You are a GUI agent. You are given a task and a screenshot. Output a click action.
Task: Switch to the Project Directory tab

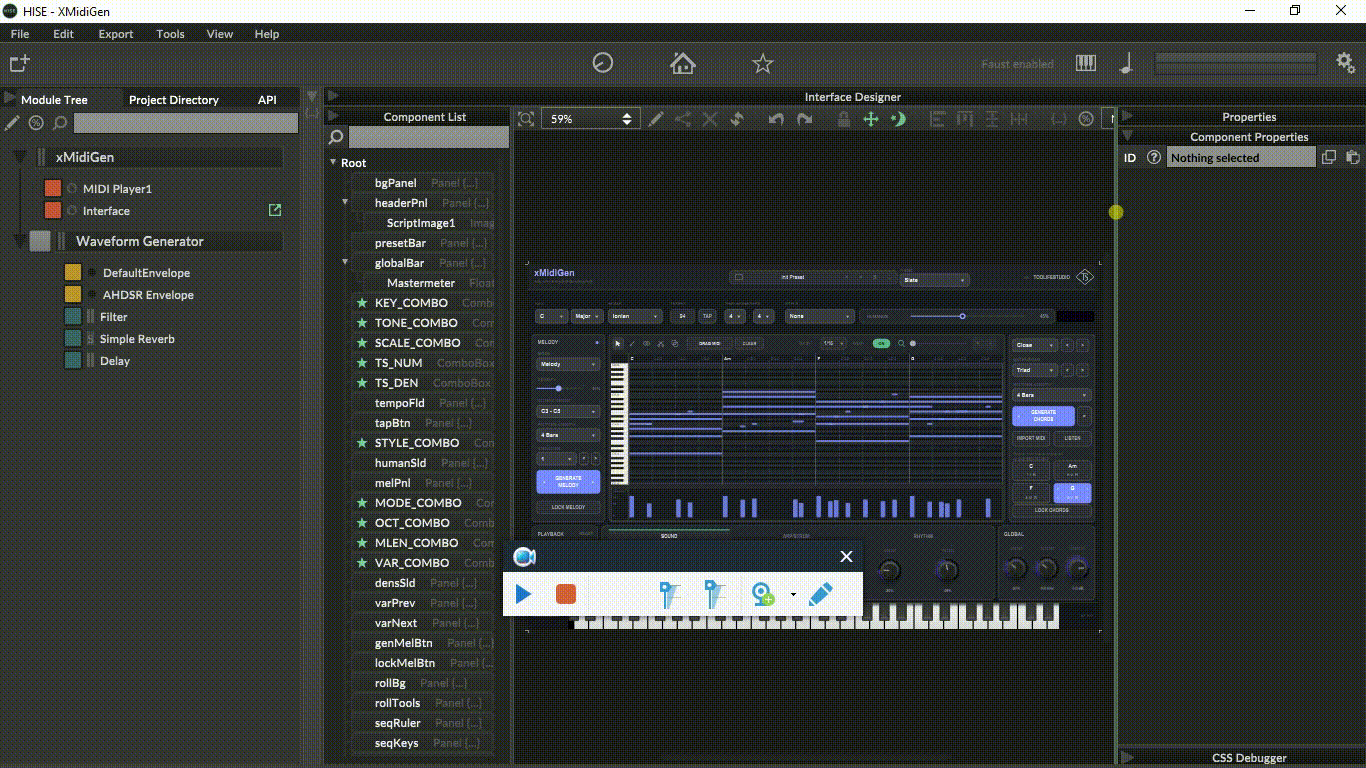[x=174, y=100]
